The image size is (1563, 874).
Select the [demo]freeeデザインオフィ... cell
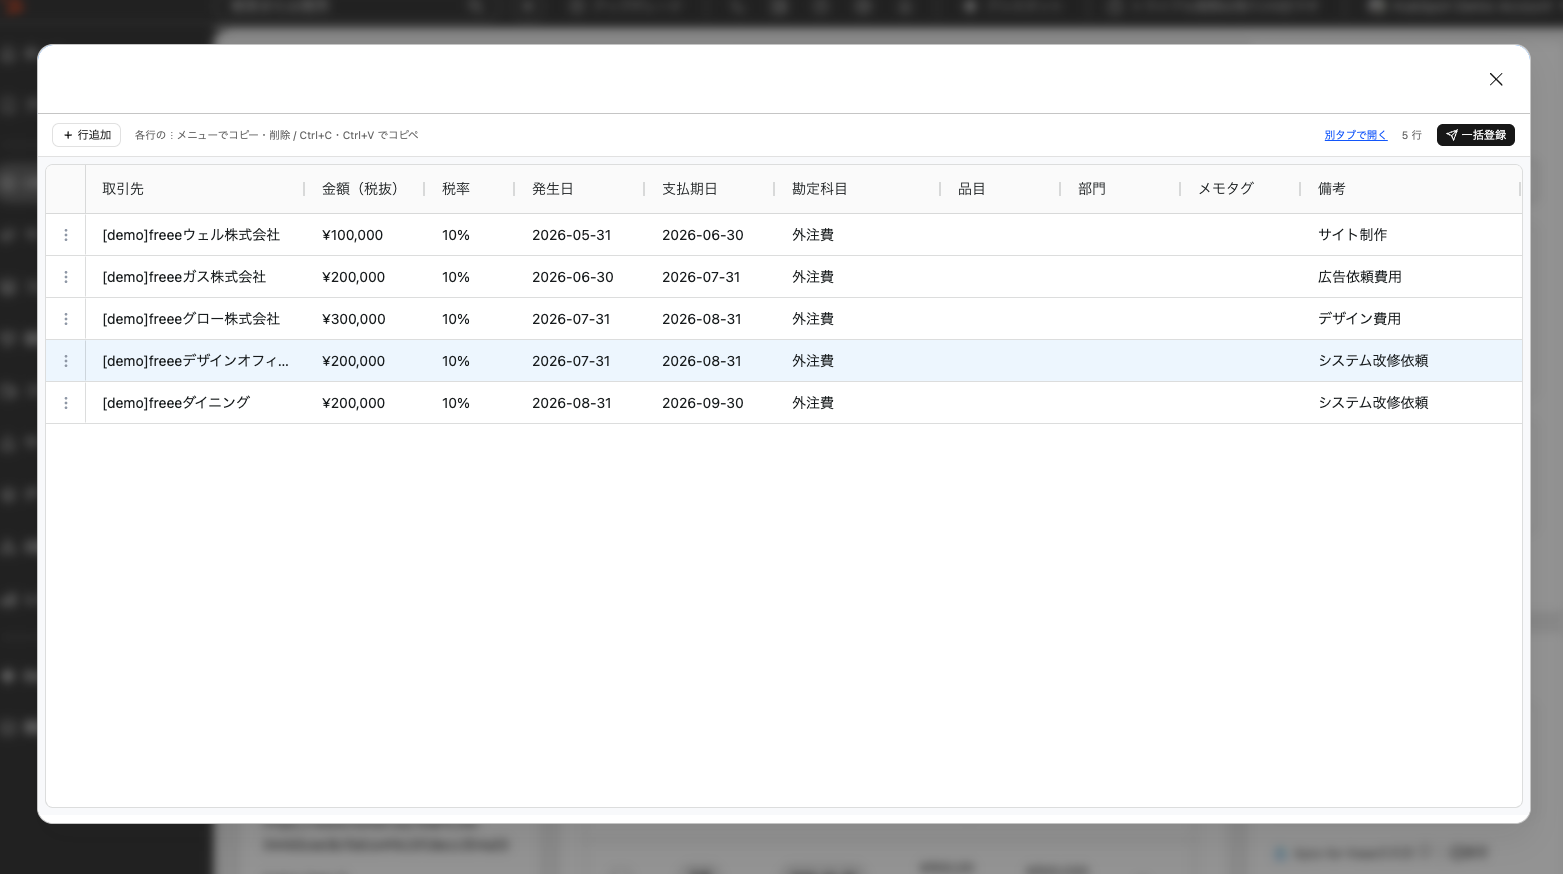point(195,361)
